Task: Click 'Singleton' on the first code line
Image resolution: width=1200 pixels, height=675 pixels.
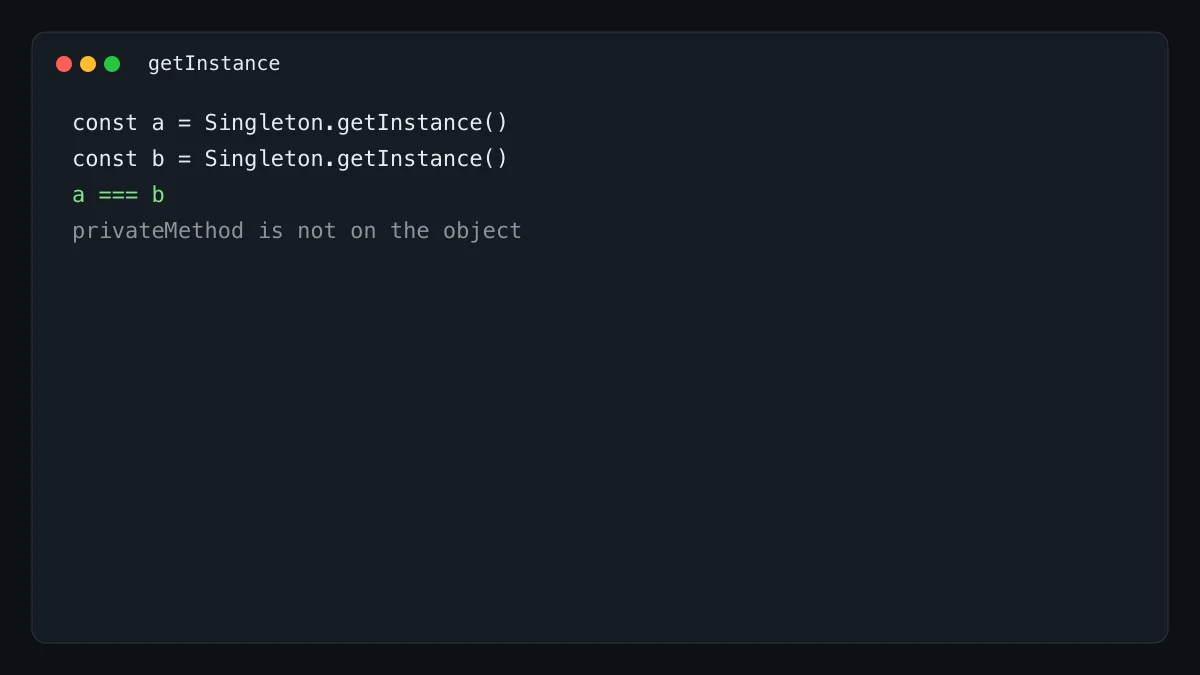Action: pyautogui.click(x=264, y=123)
